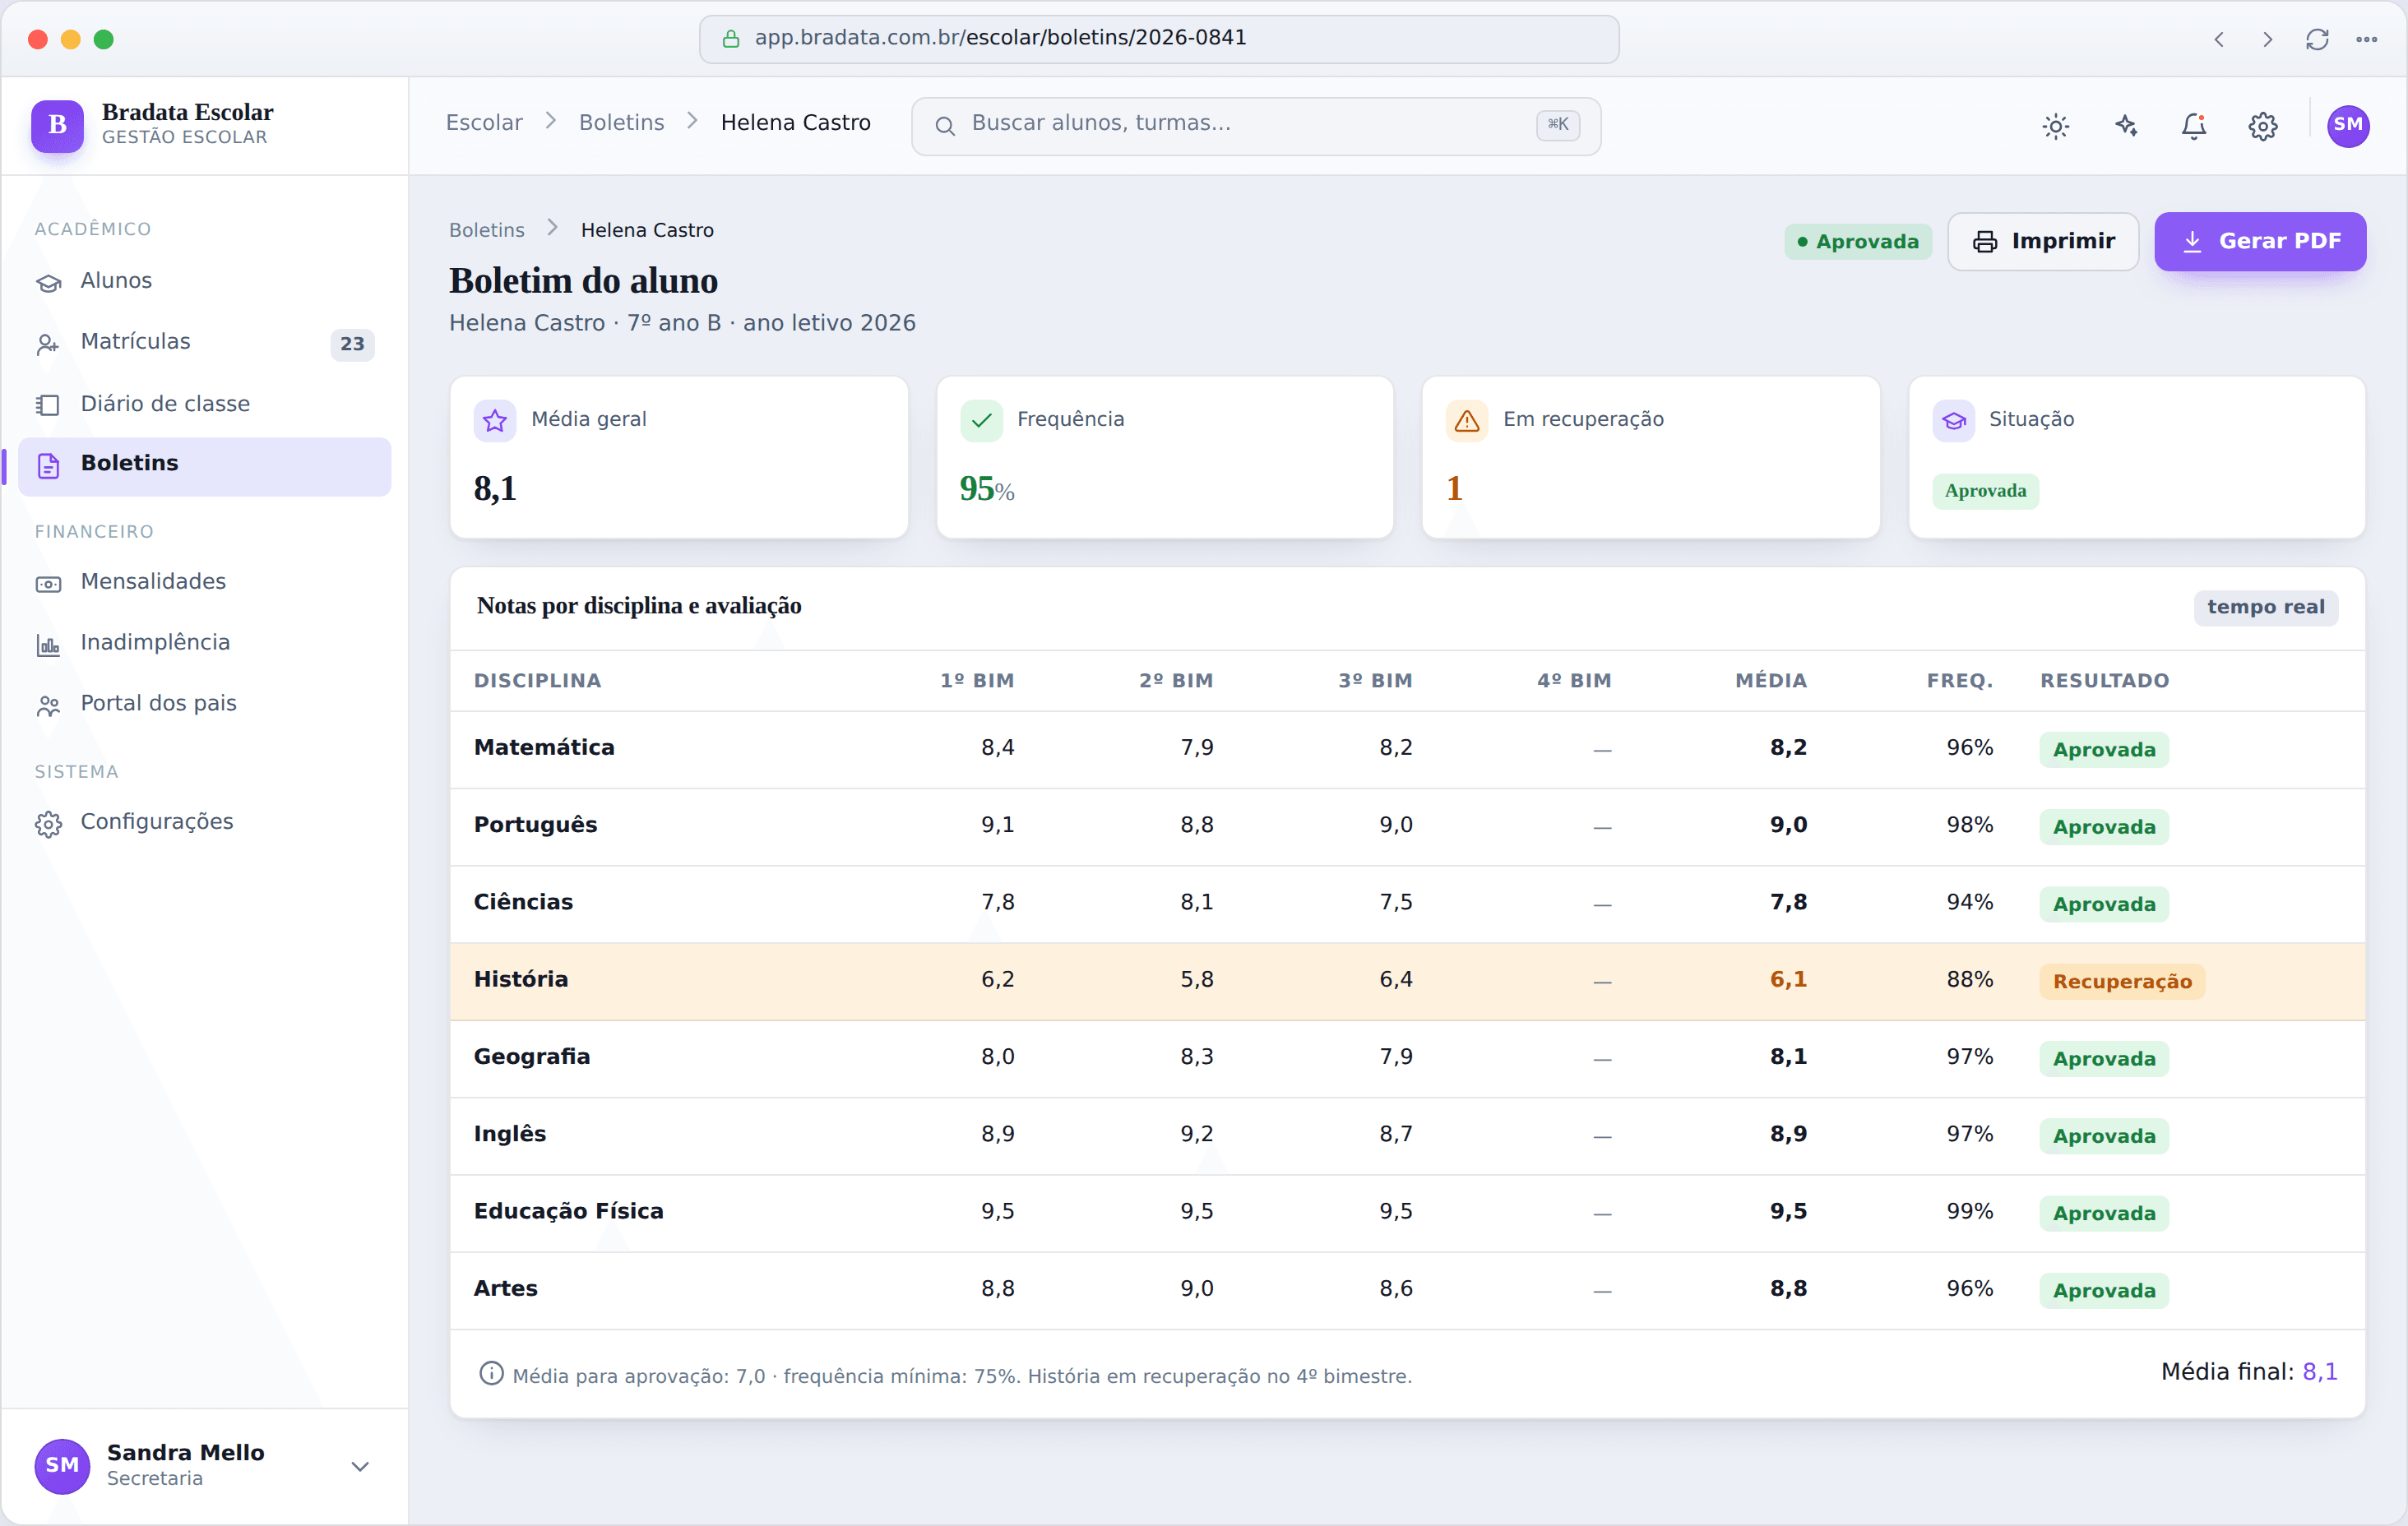Focus the Buscar alunos search field
The height and width of the screenshot is (1526, 2408).
pos(1256,126)
